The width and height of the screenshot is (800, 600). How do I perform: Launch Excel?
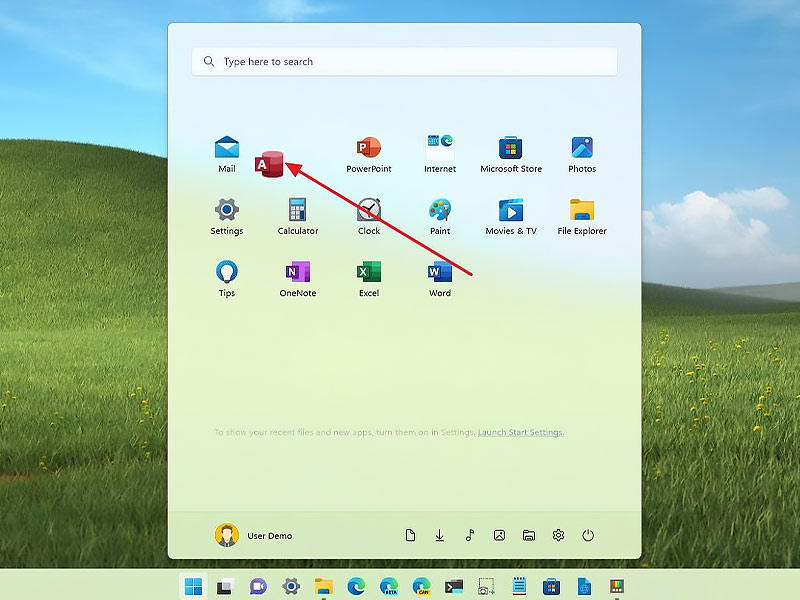pyautogui.click(x=368, y=279)
